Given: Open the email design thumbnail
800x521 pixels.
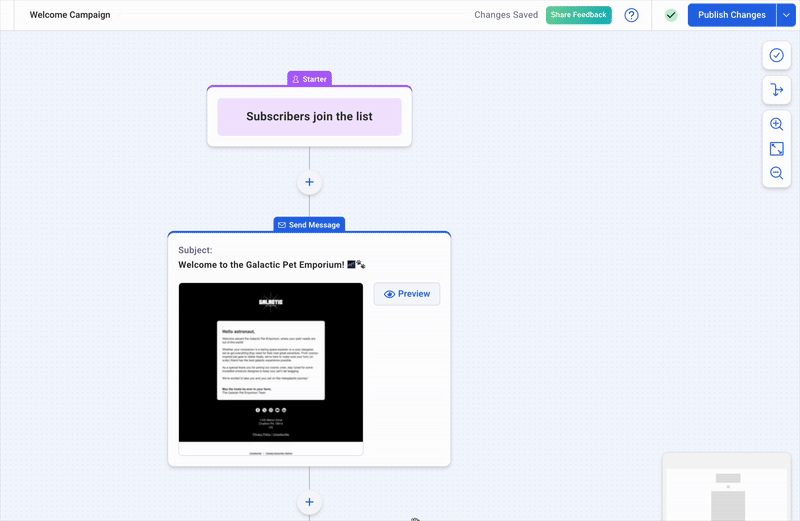Looking at the screenshot, I should click(x=270, y=365).
